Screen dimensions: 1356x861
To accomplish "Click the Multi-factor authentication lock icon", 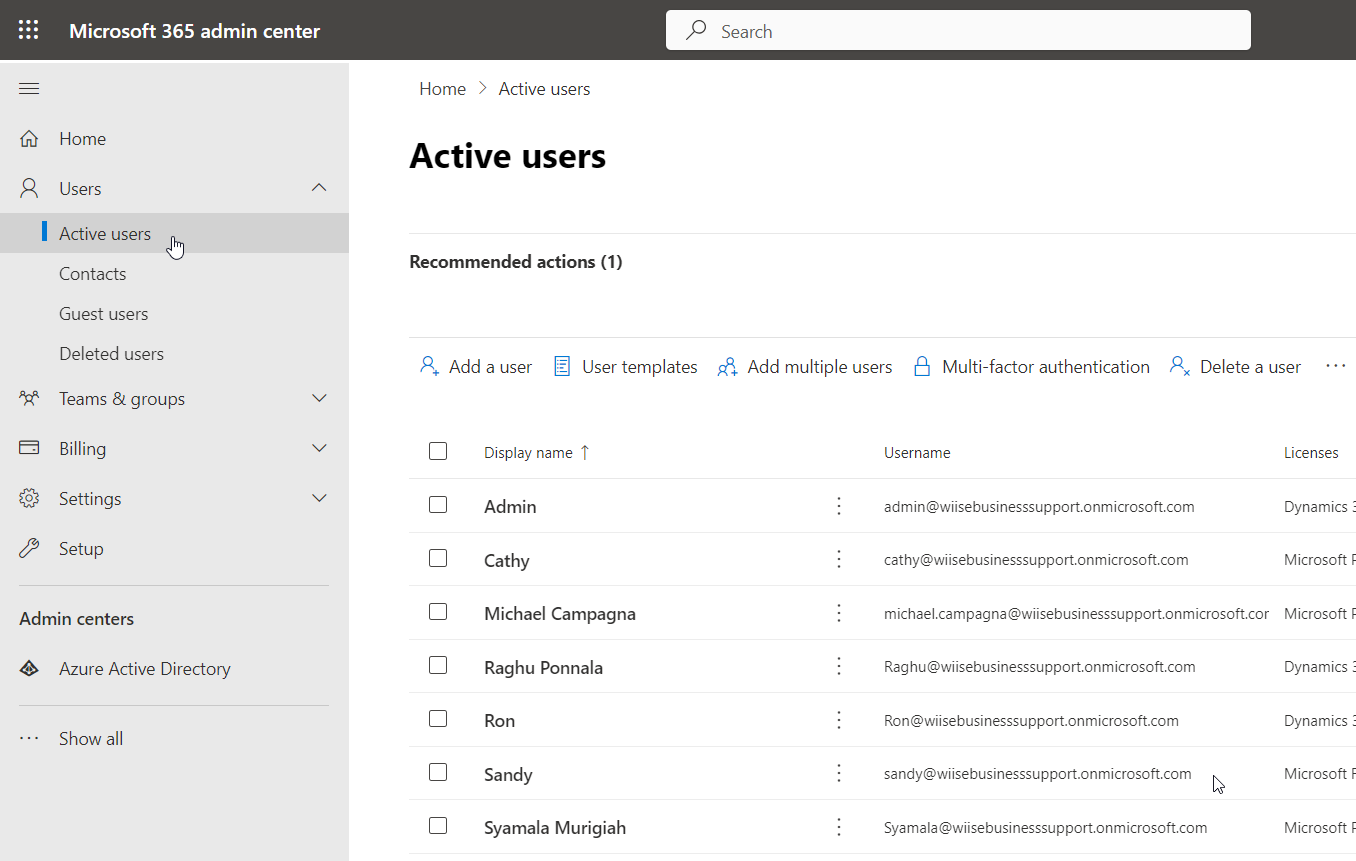I will (x=922, y=367).
